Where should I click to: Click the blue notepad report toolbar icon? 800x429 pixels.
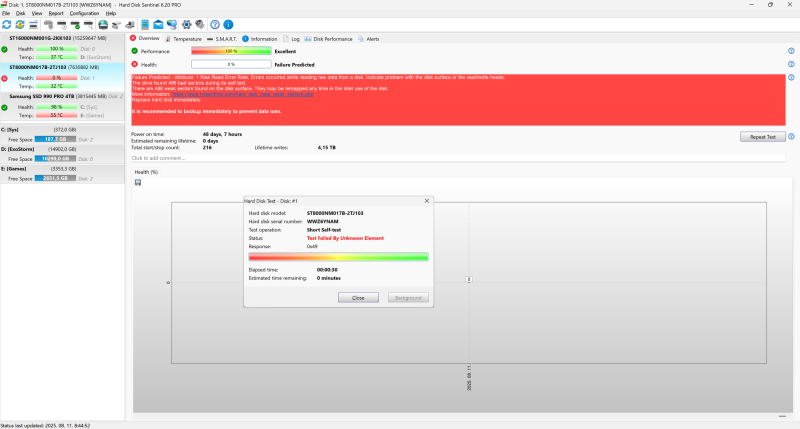click(x=145, y=24)
